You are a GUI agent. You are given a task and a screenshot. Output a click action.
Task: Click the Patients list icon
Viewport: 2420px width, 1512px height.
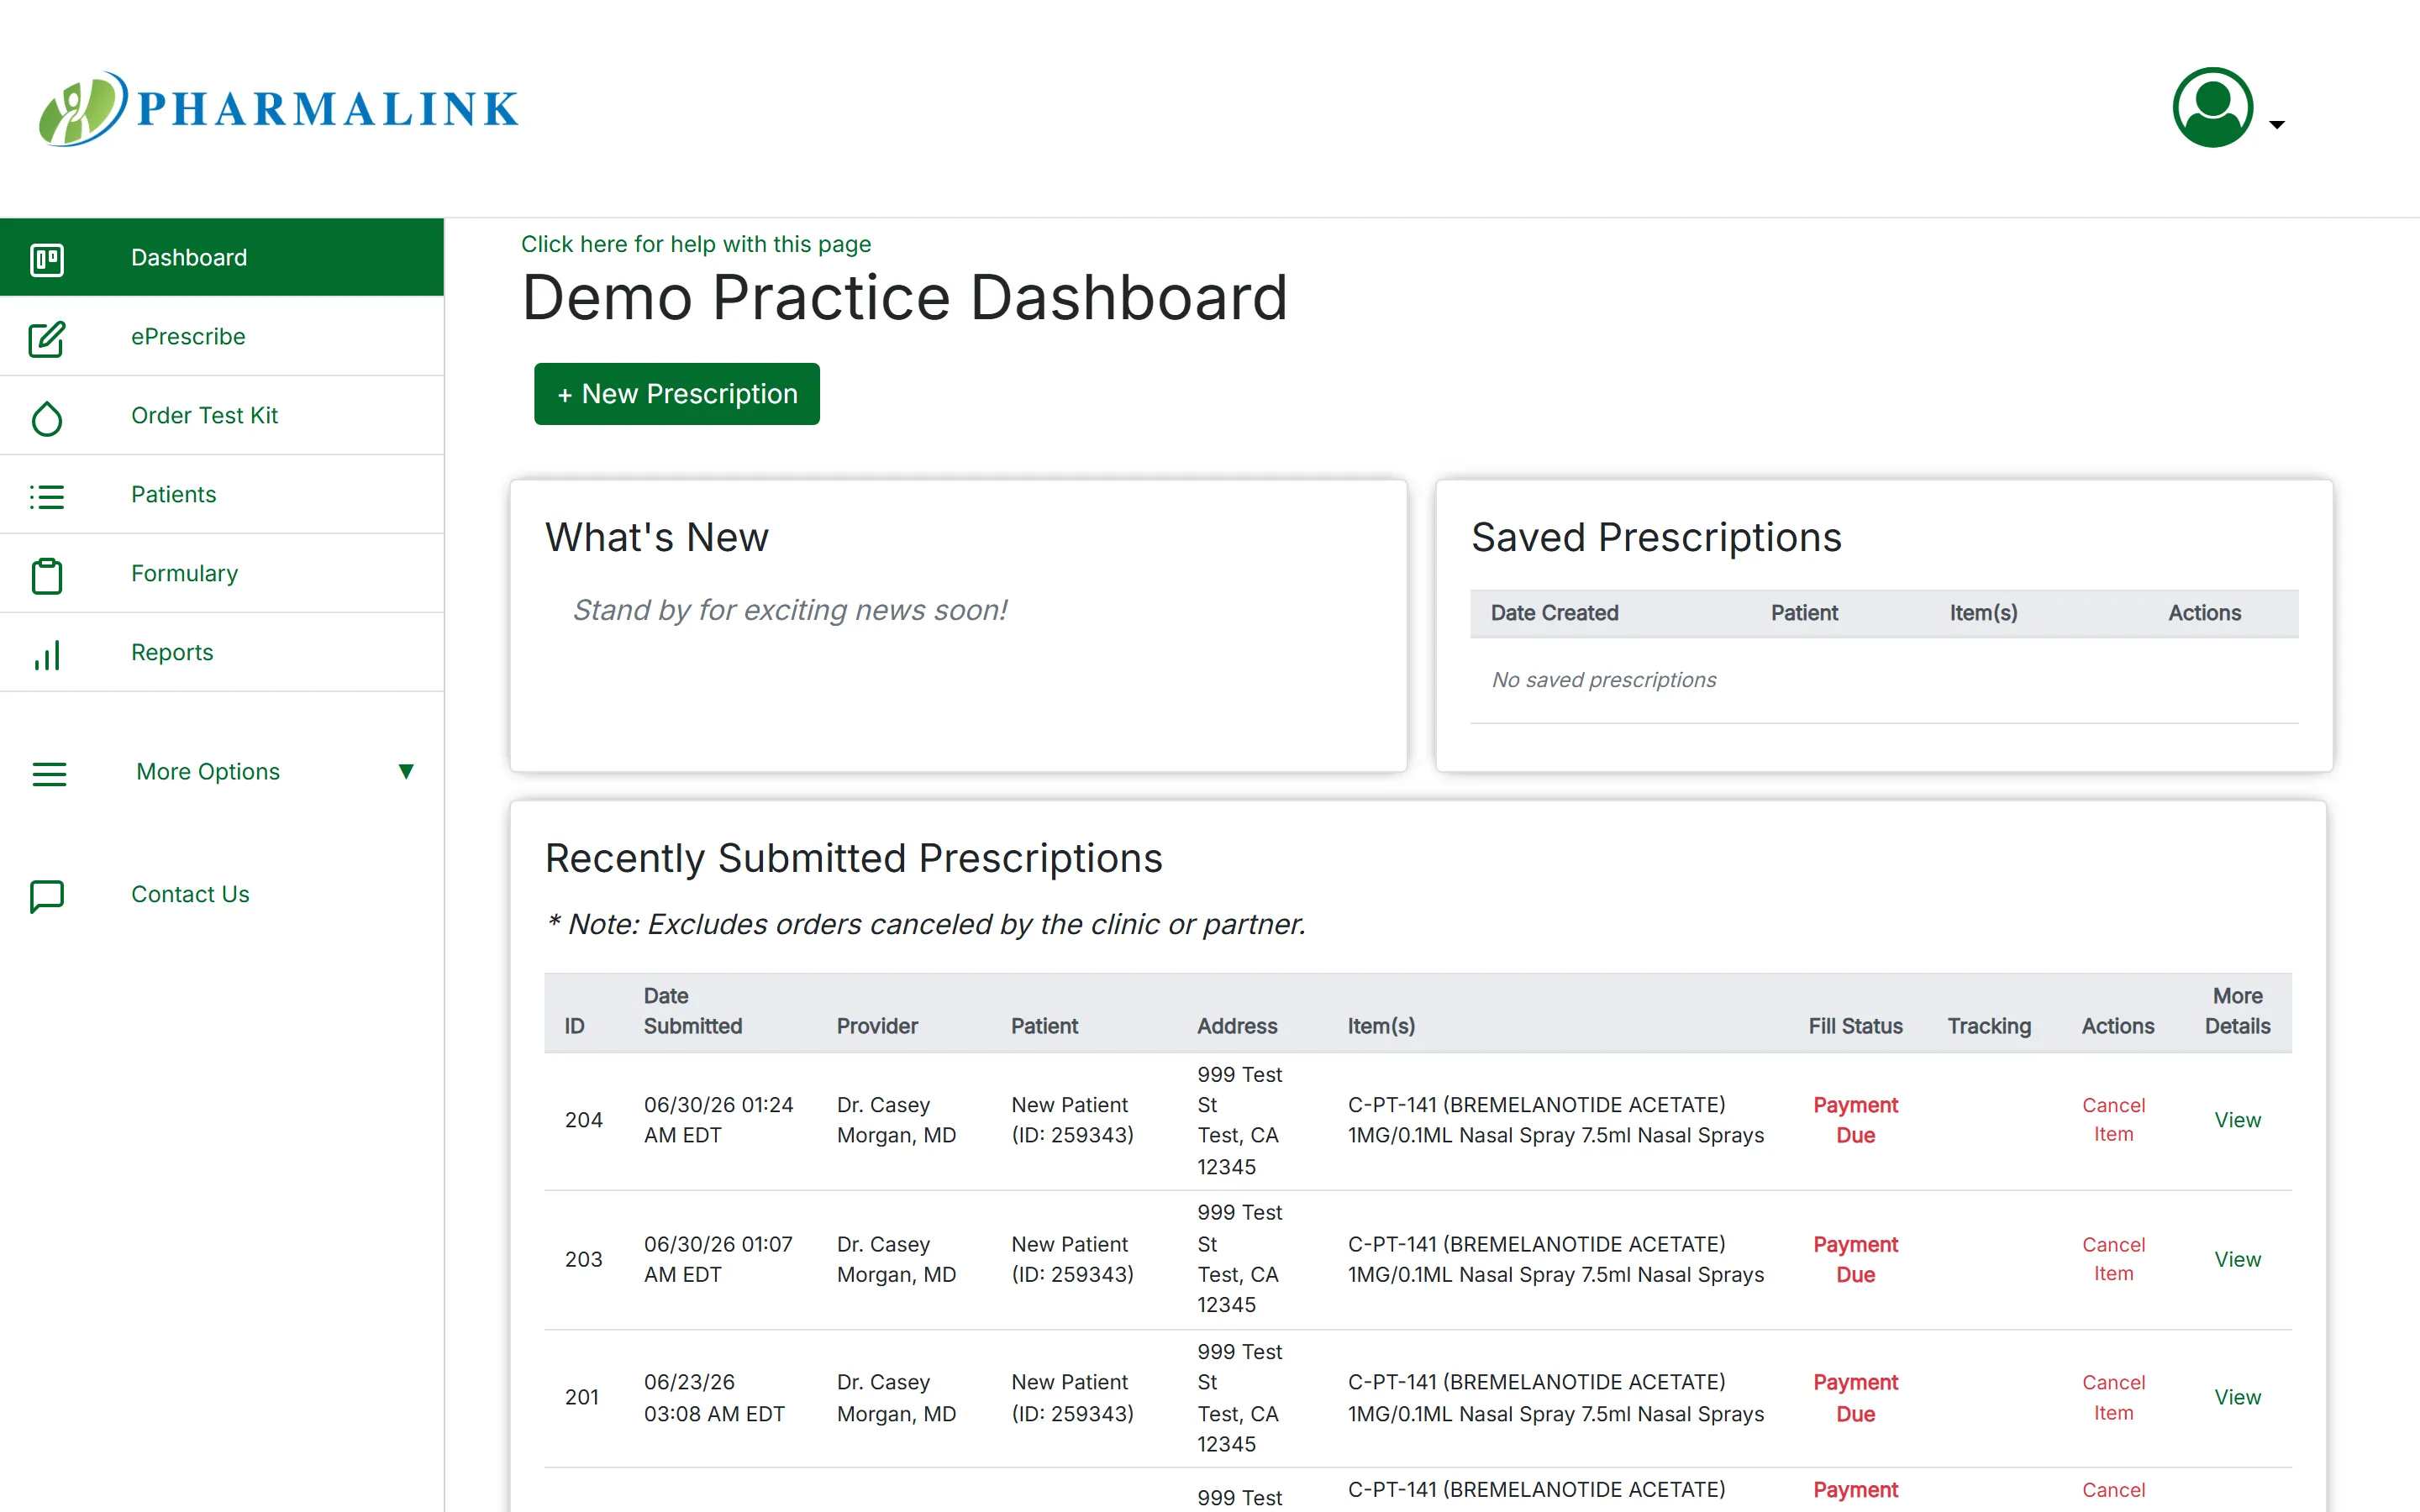(47, 496)
